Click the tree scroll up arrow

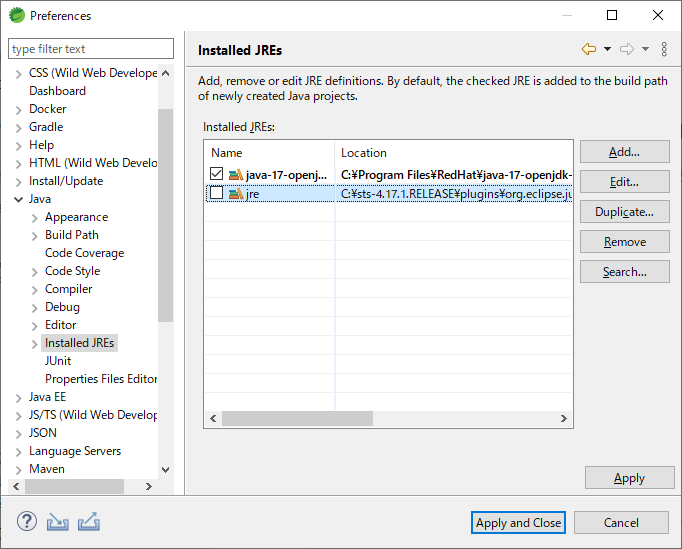[165, 73]
